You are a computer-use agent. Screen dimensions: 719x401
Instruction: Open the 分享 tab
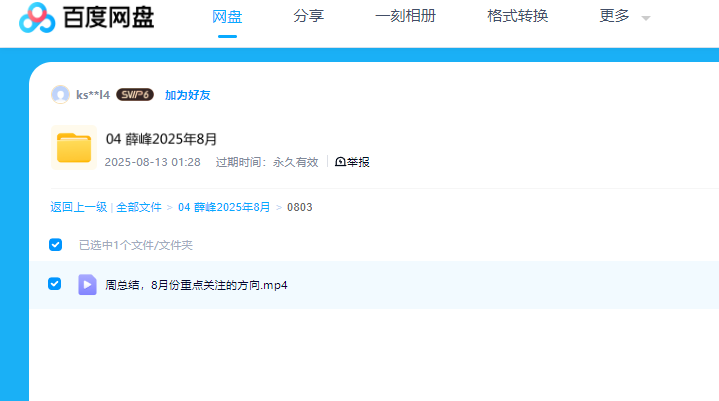coord(308,17)
